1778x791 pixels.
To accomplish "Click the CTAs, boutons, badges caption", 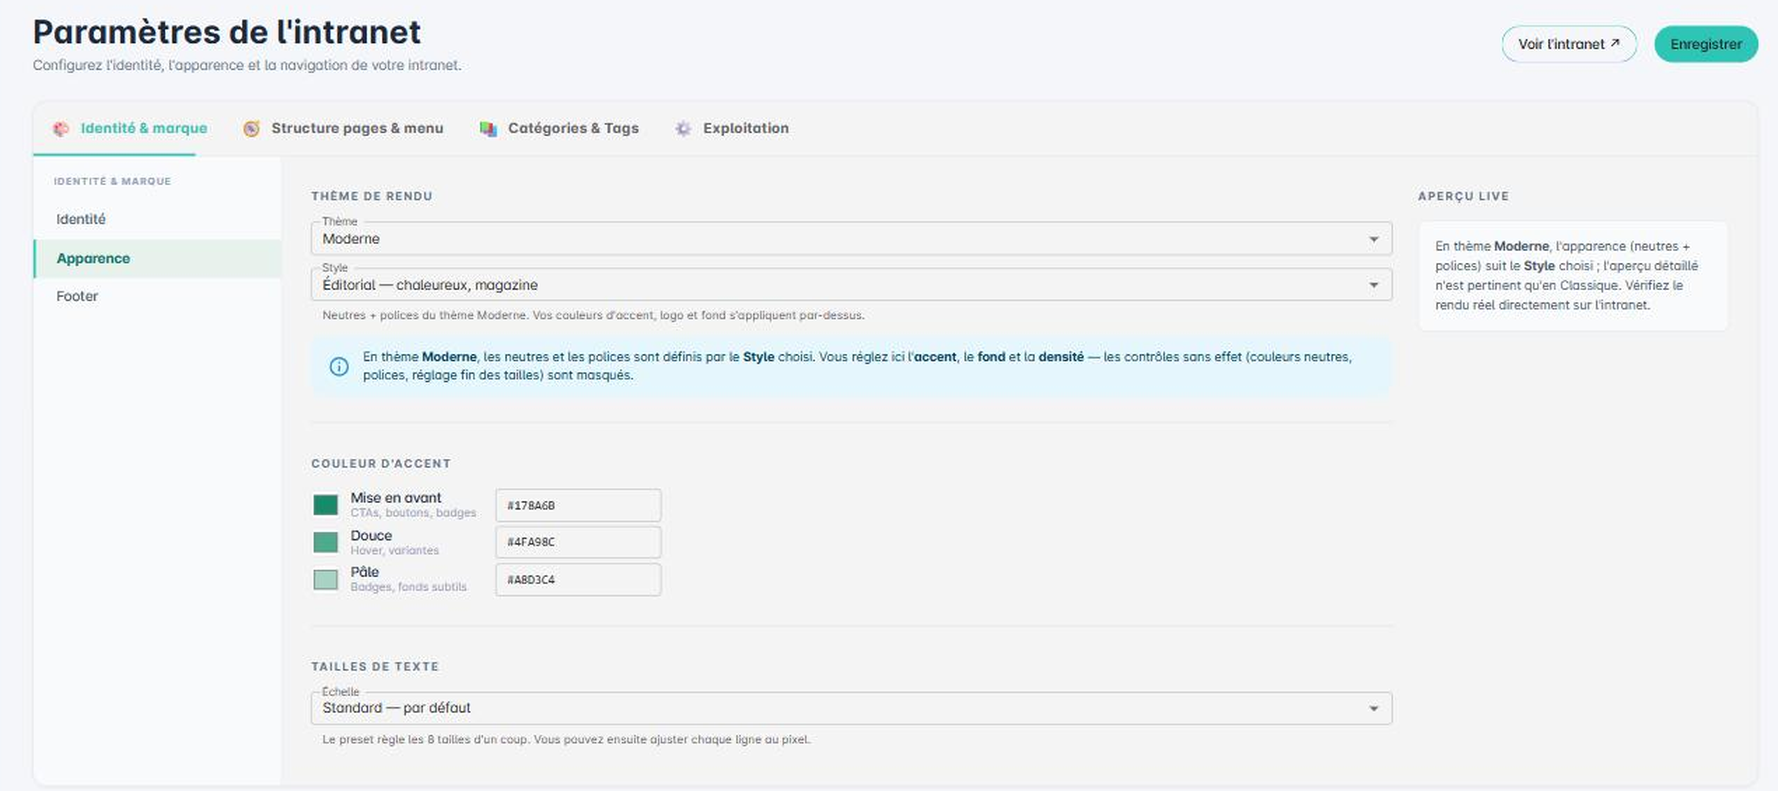I will tap(413, 513).
